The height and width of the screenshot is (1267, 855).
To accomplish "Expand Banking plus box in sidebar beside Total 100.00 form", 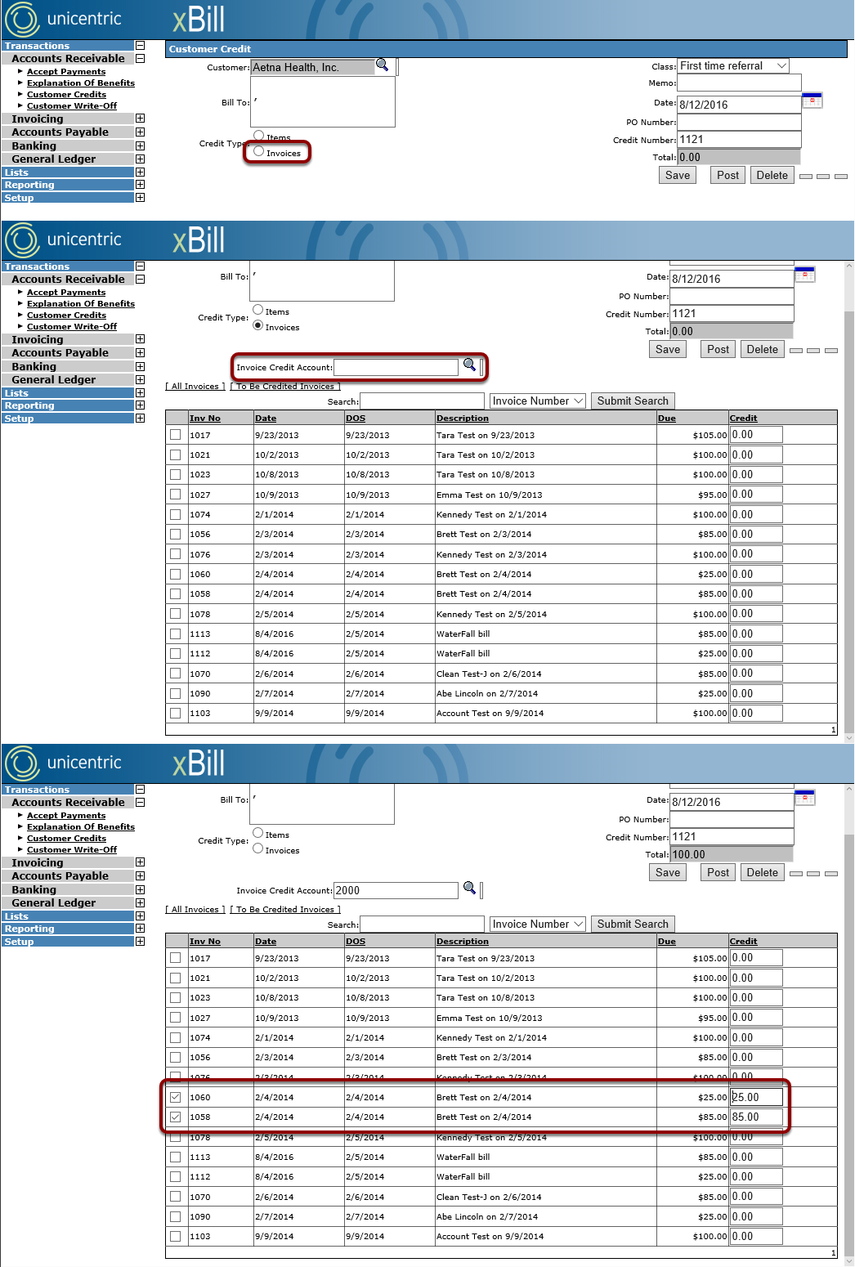I will 140,890.
